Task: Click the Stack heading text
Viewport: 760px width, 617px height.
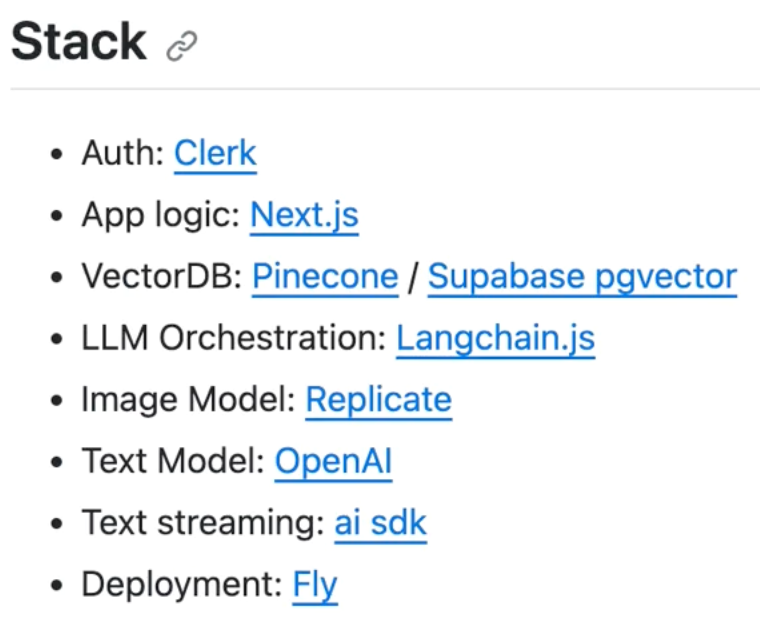Action: (79, 43)
